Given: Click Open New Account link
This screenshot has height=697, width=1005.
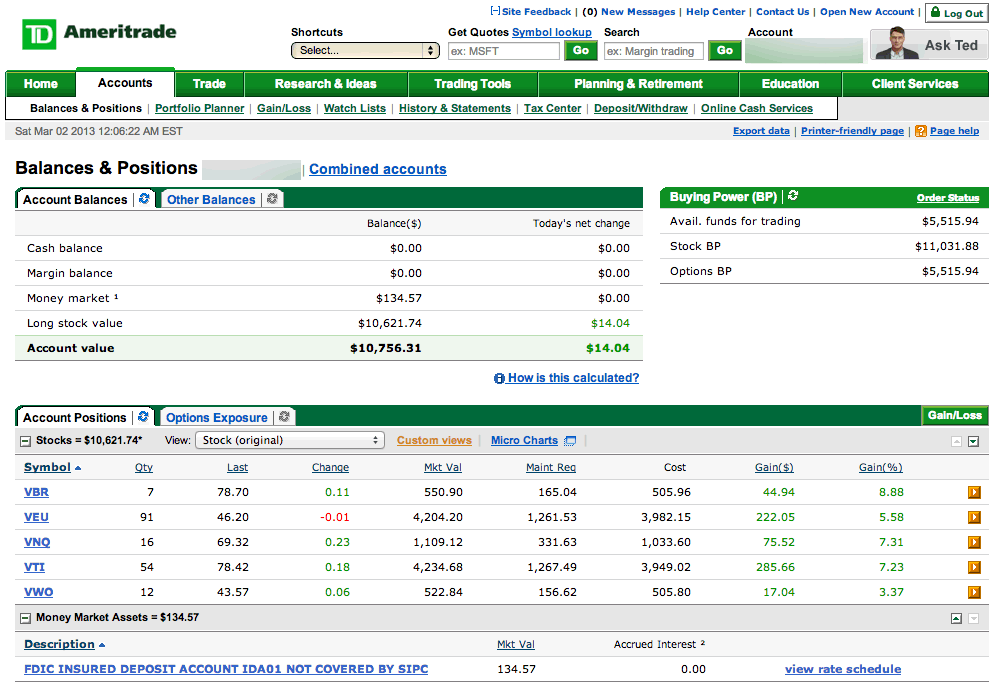Looking at the screenshot, I should pos(867,12).
